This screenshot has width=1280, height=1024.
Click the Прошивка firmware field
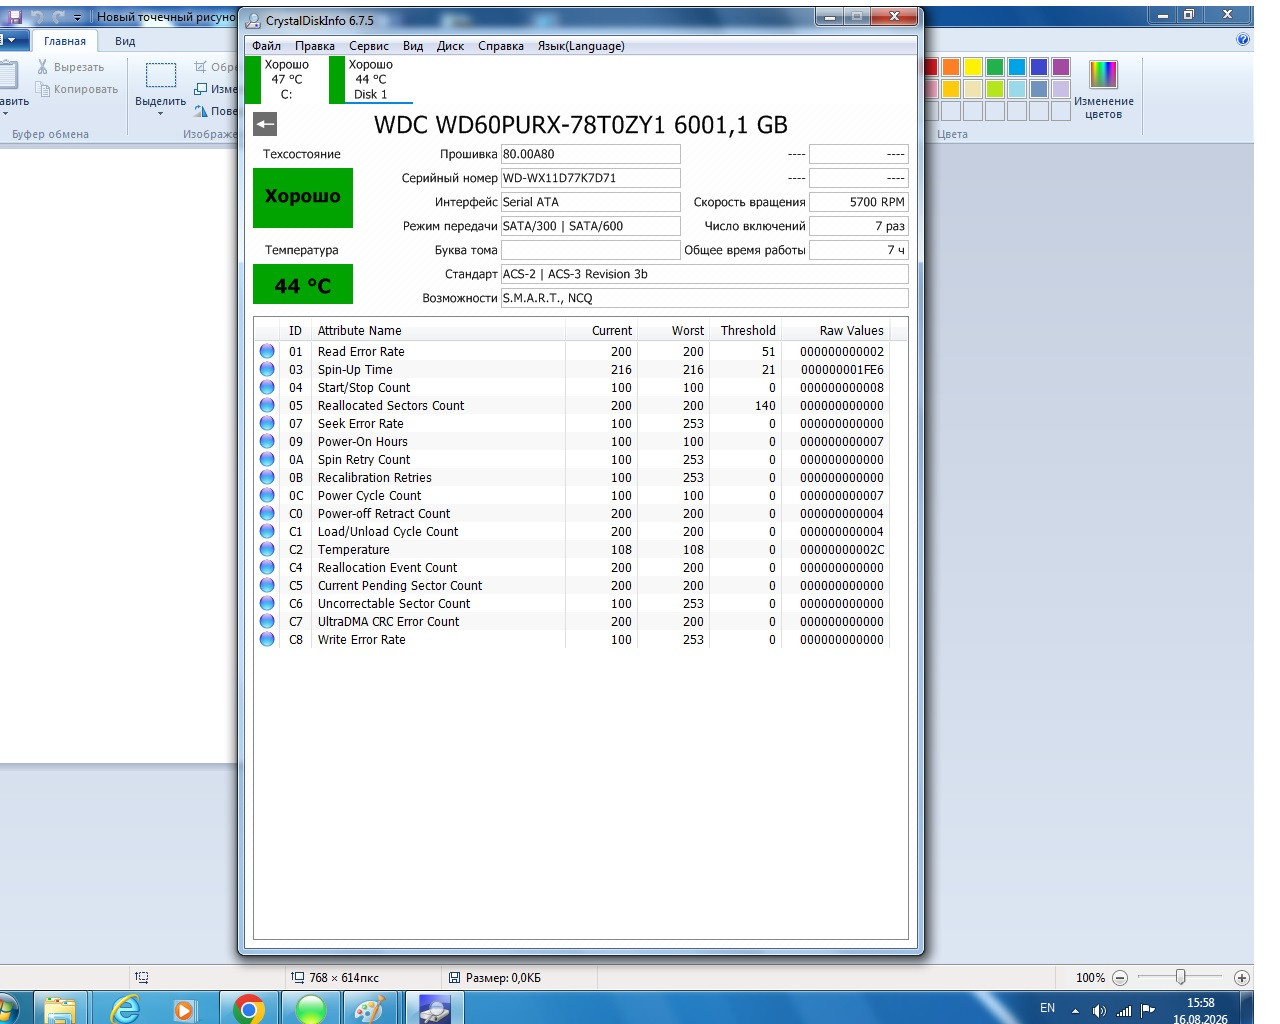tap(590, 154)
